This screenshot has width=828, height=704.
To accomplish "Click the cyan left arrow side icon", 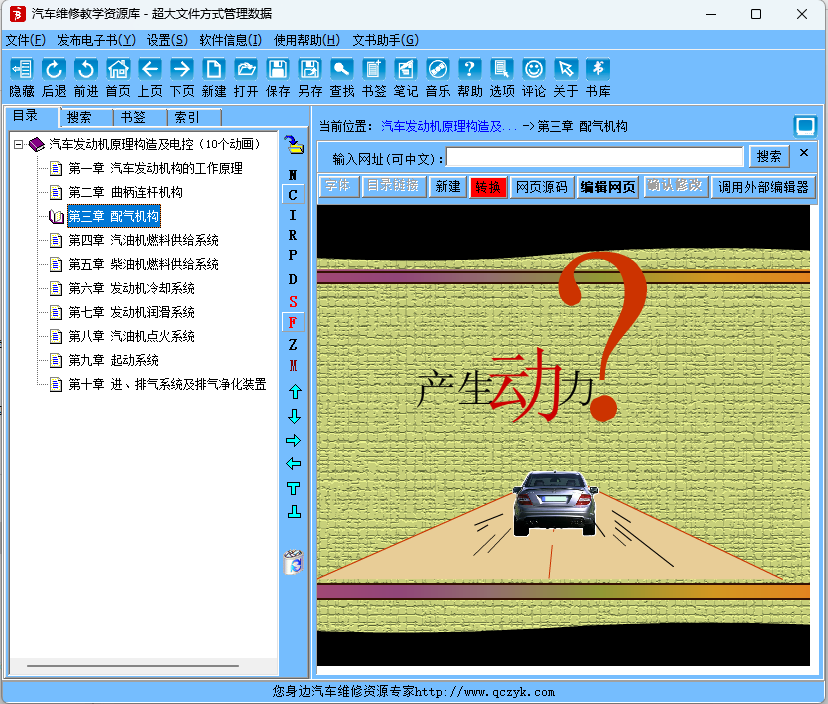I will [294, 464].
